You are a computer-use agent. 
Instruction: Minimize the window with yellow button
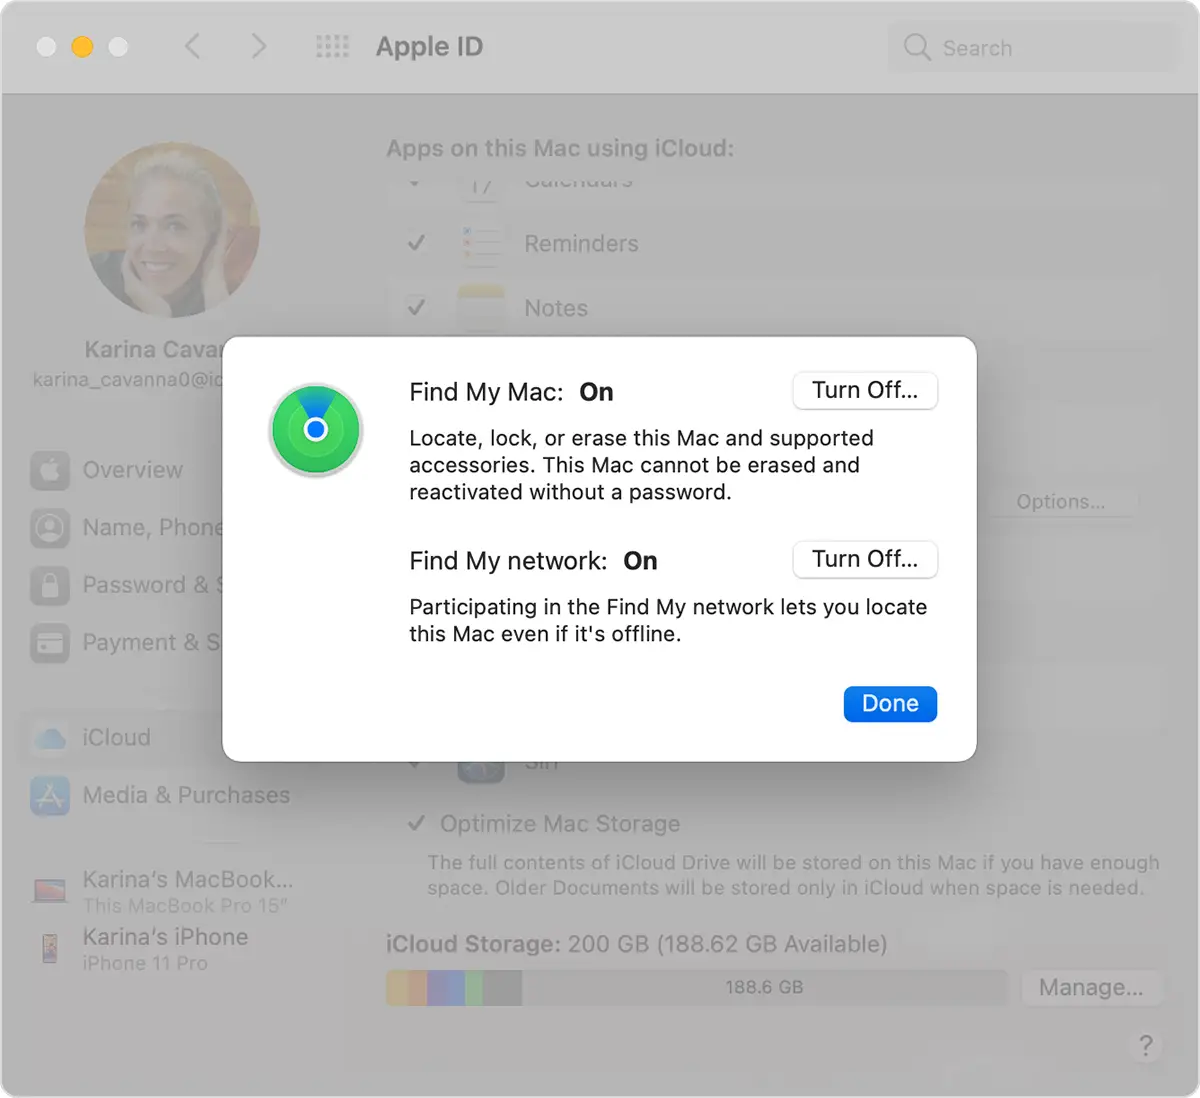coord(82,47)
